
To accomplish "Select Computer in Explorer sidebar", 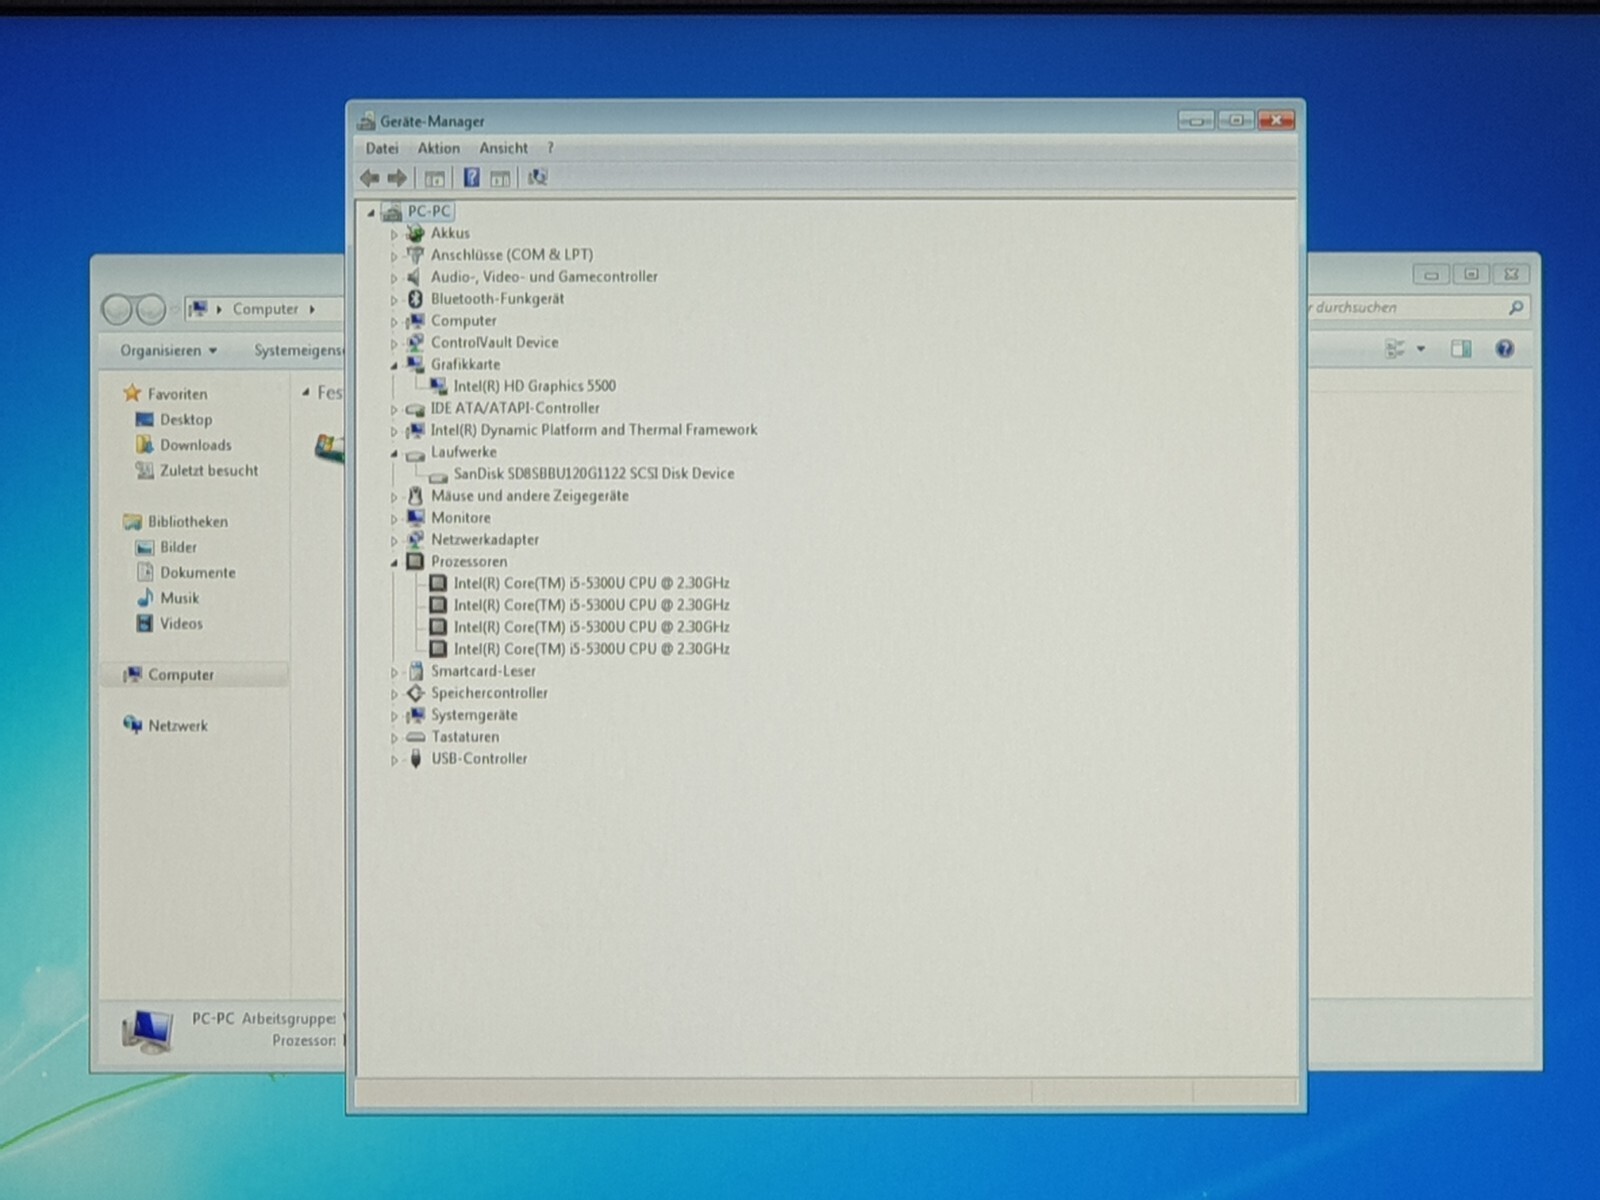I will coord(181,675).
